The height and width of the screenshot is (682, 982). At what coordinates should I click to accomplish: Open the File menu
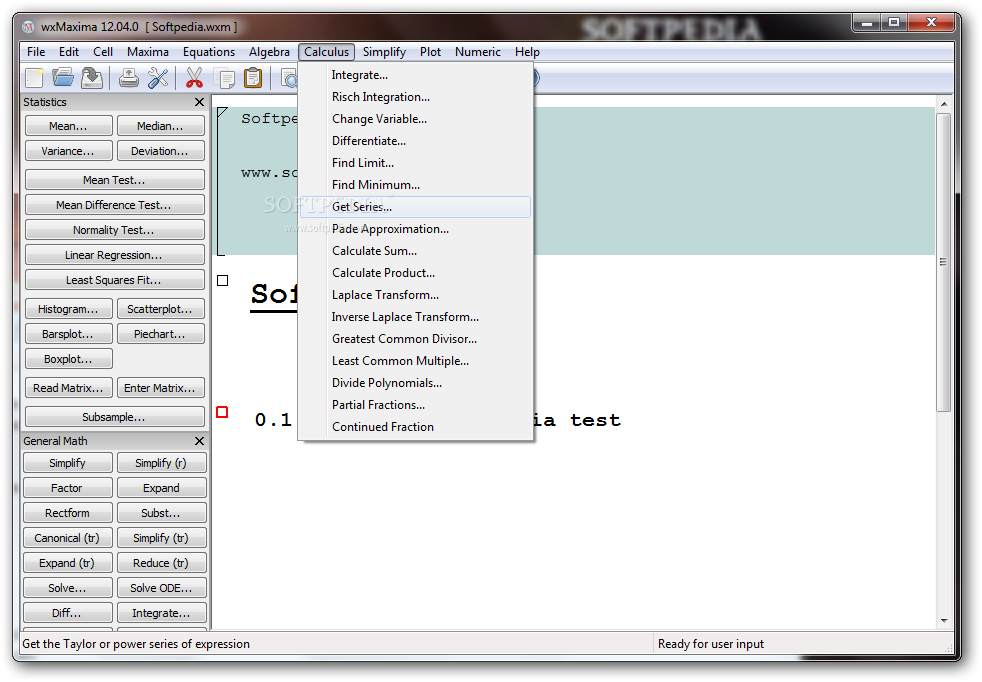36,52
